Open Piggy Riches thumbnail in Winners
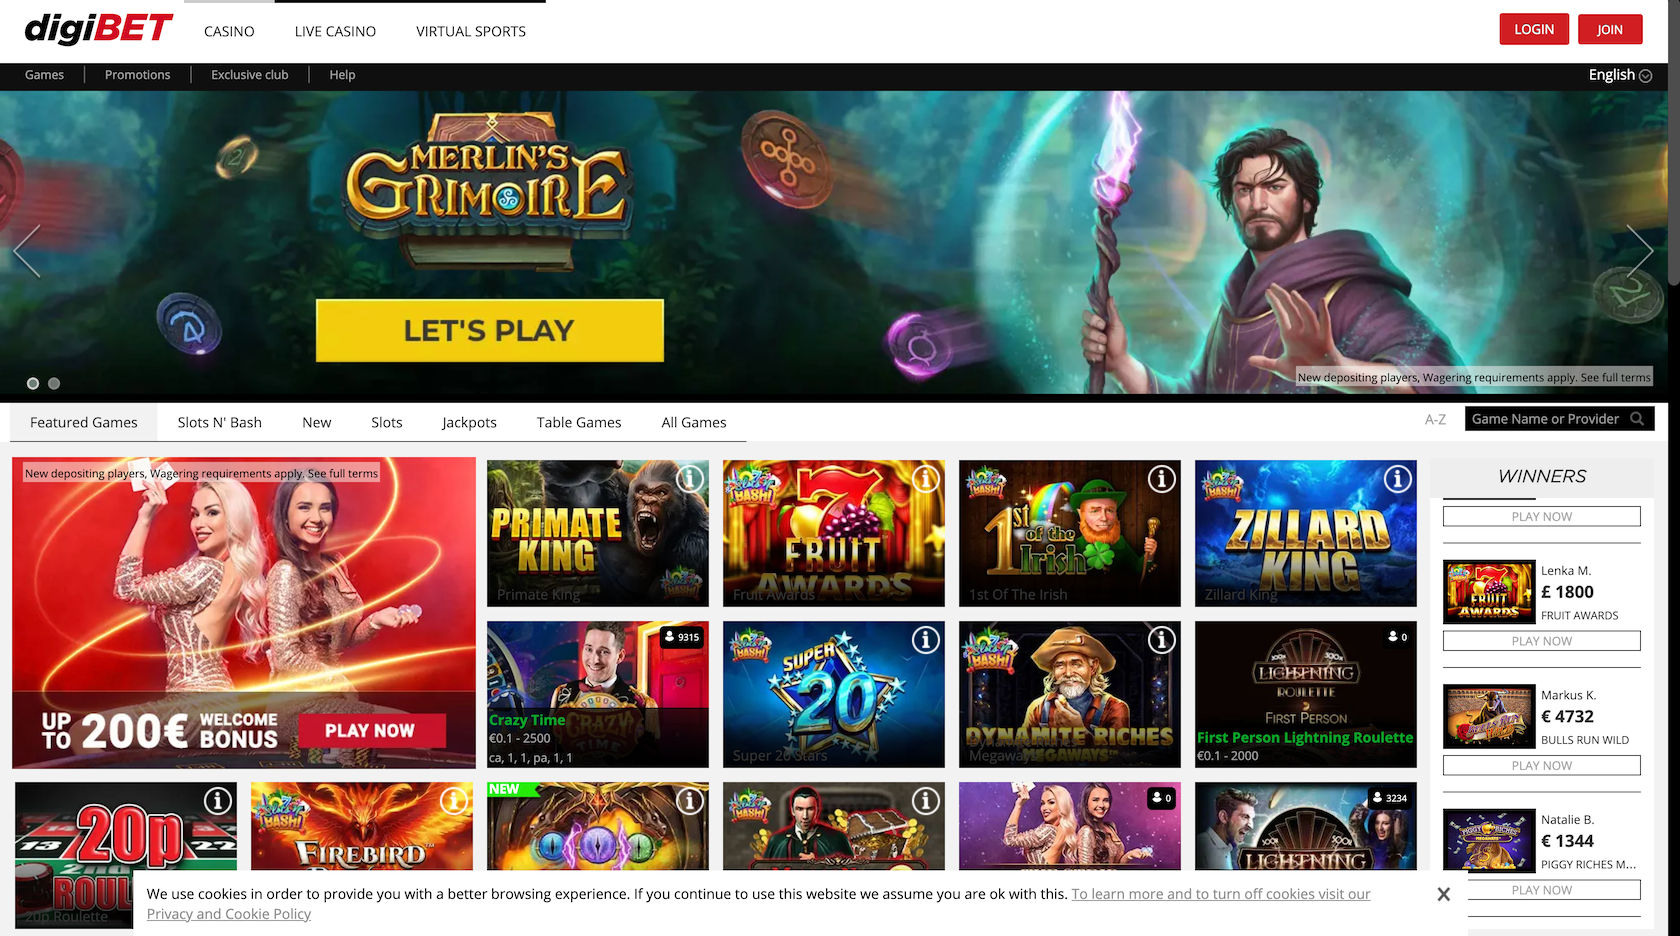The width and height of the screenshot is (1680, 936). pyautogui.click(x=1489, y=841)
